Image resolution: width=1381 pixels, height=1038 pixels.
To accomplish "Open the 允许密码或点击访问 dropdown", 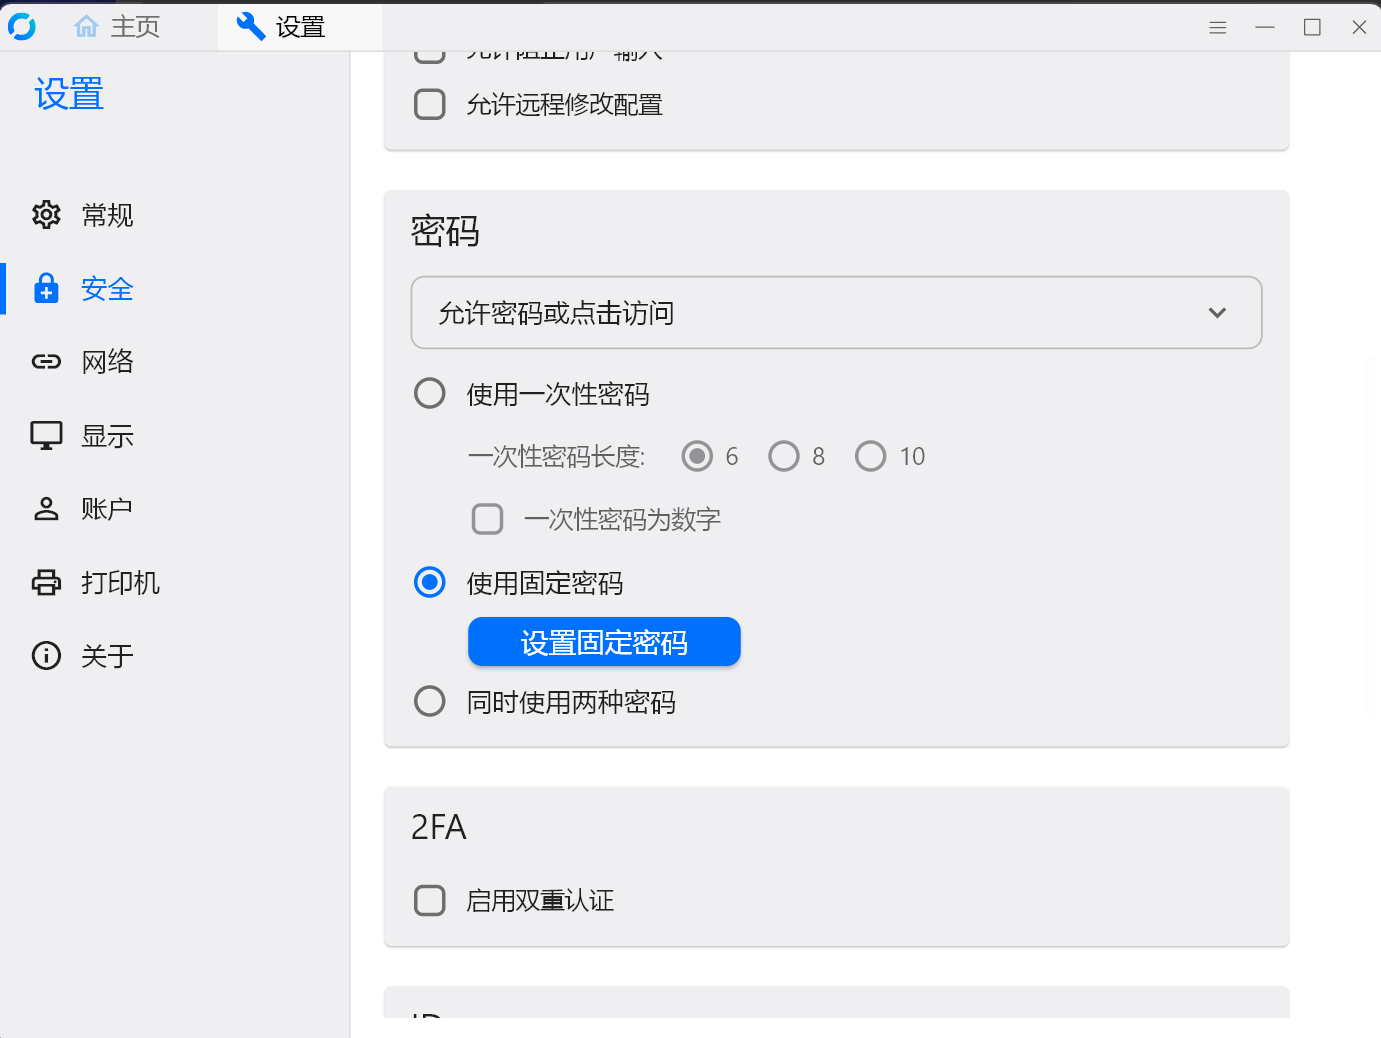I will point(836,312).
